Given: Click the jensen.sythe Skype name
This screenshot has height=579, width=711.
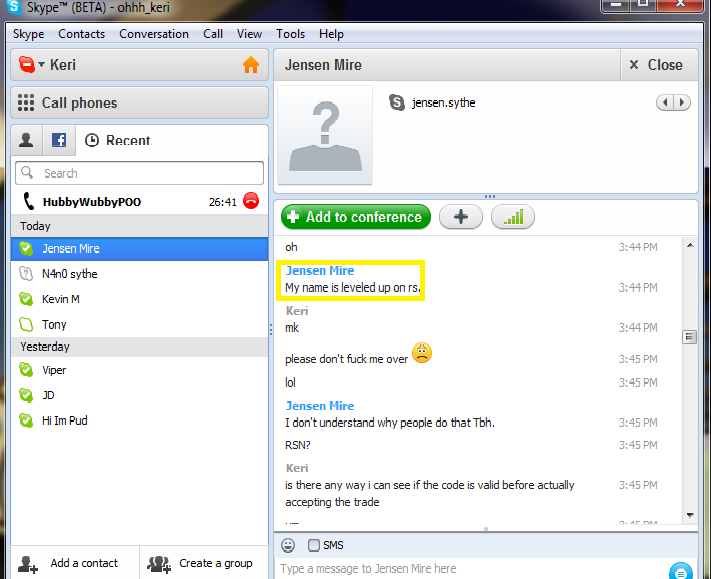Looking at the screenshot, I should click(x=443, y=103).
